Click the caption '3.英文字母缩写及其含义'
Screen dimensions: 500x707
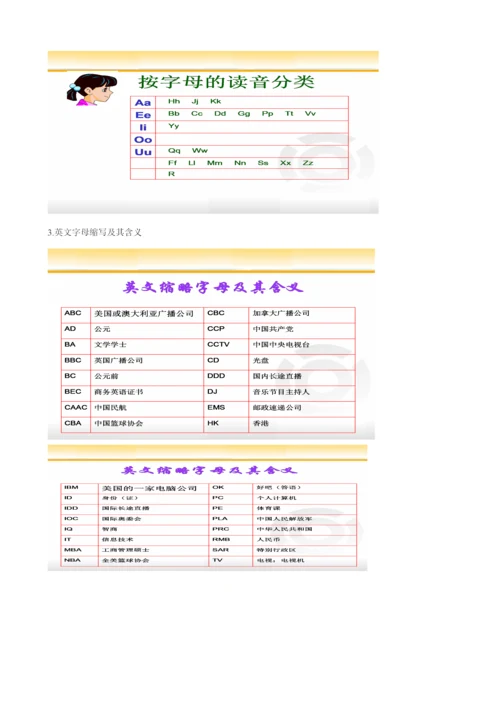coord(95,232)
